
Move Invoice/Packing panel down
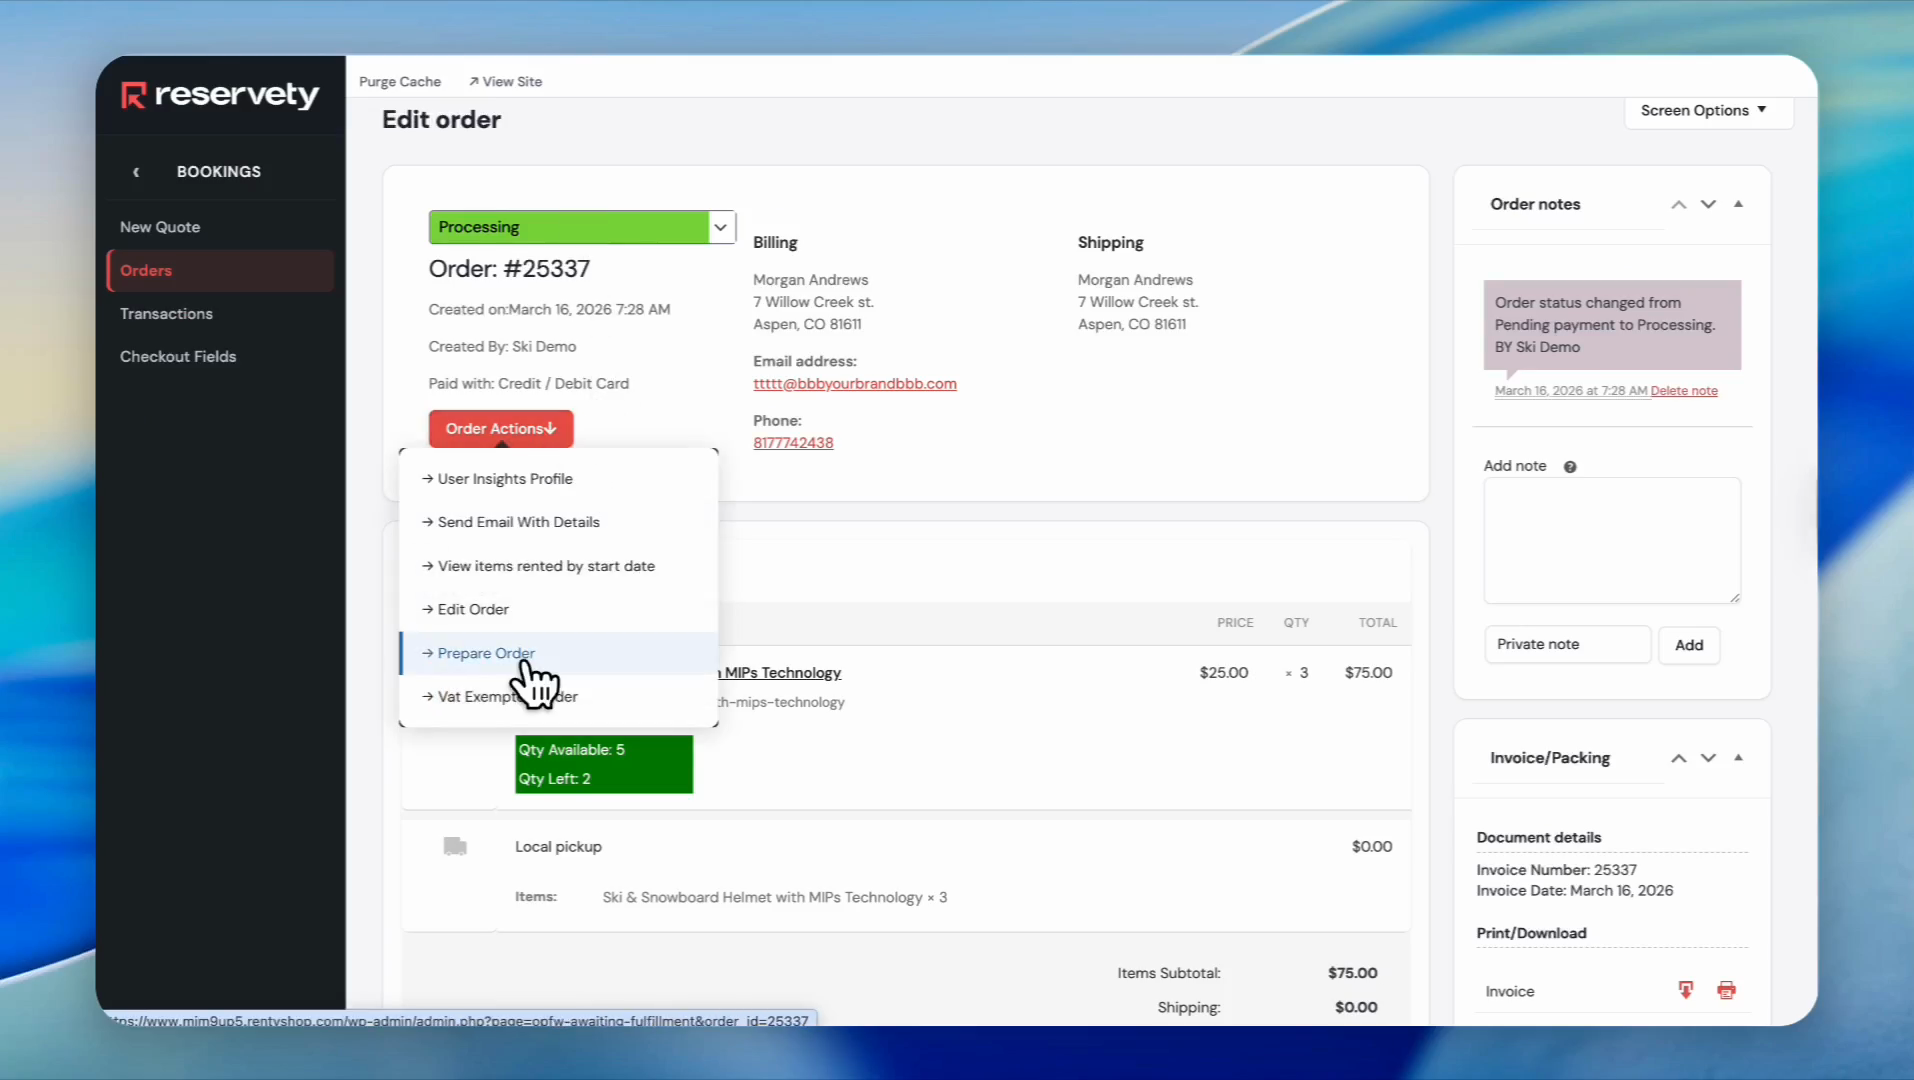[x=1708, y=758]
